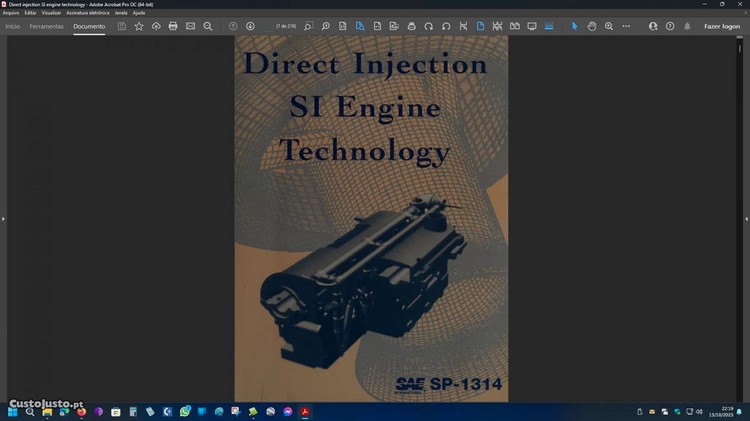Add a star bookmark to this document

pyautogui.click(x=139, y=26)
